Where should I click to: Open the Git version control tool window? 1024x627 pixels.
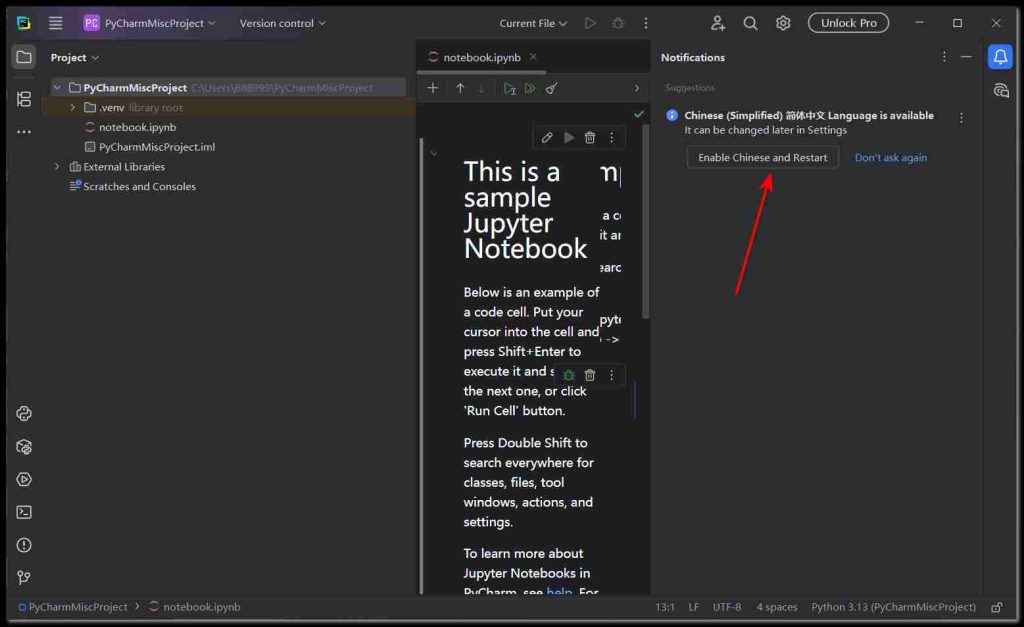tap(24, 577)
